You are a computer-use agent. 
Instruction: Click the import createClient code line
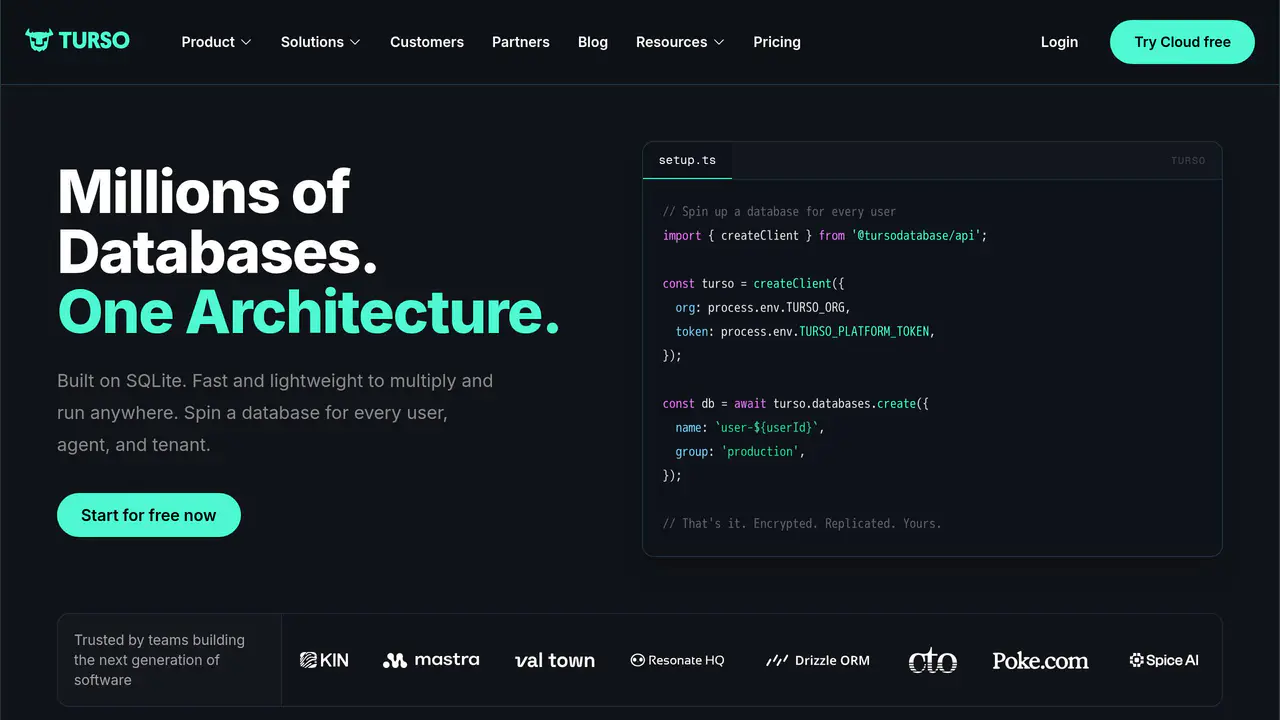pyautogui.click(x=825, y=236)
